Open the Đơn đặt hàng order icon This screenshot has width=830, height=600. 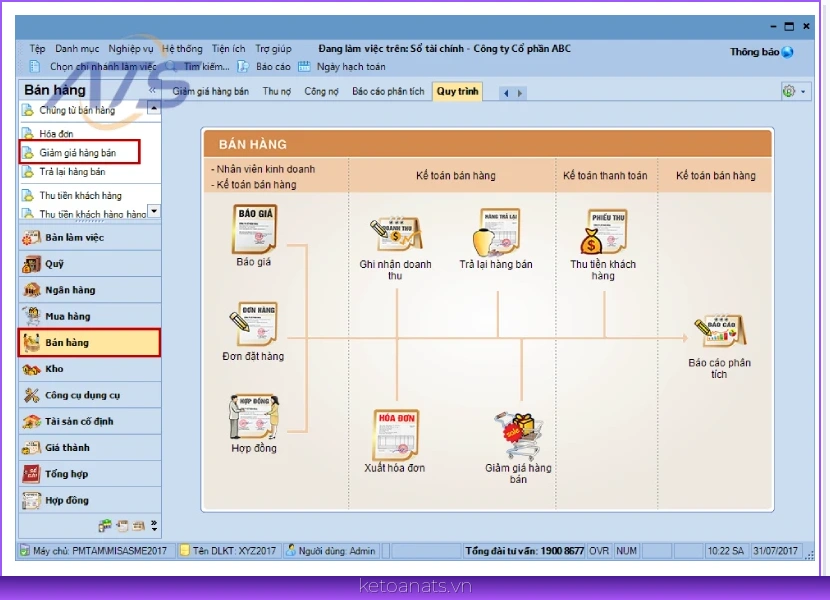pos(254,324)
